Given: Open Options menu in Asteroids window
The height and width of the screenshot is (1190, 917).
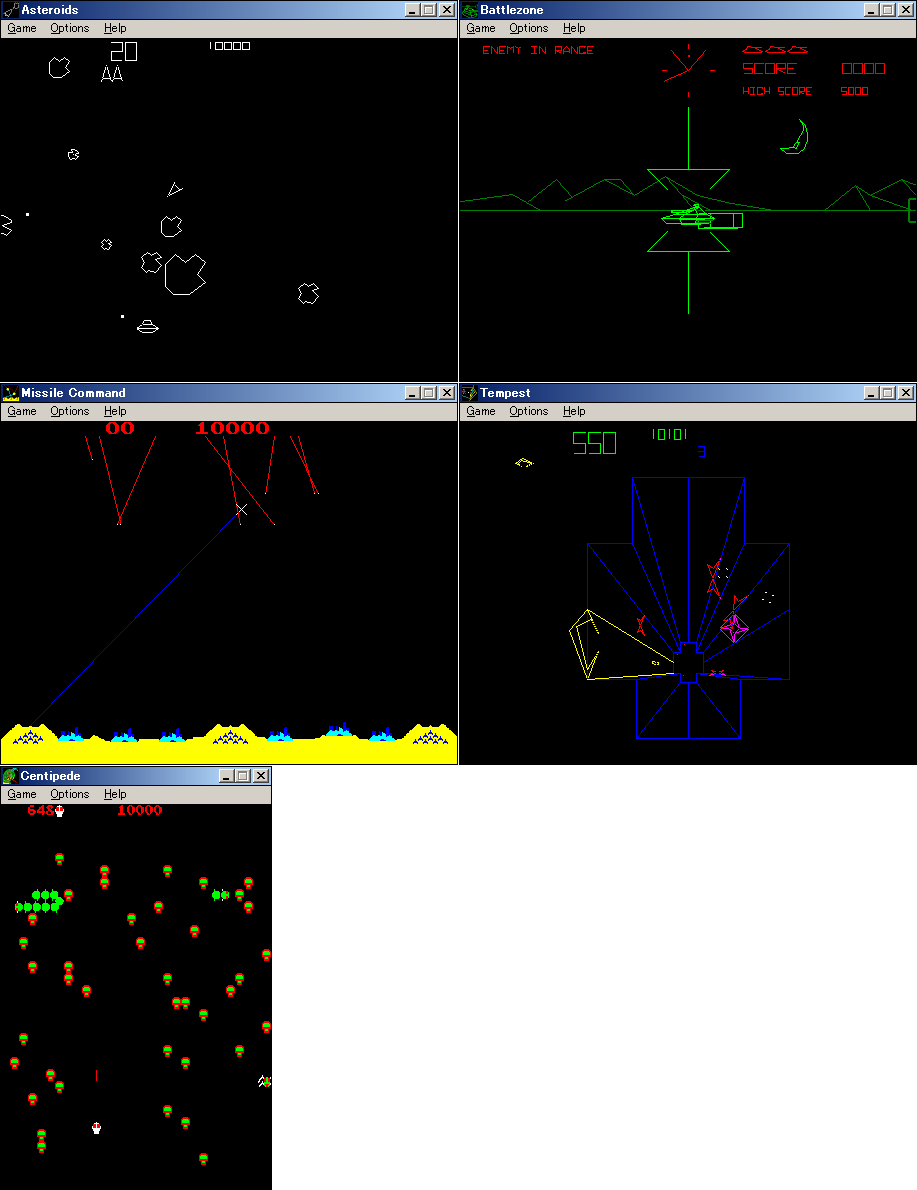Looking at the screenshot, I should point(70,28).
